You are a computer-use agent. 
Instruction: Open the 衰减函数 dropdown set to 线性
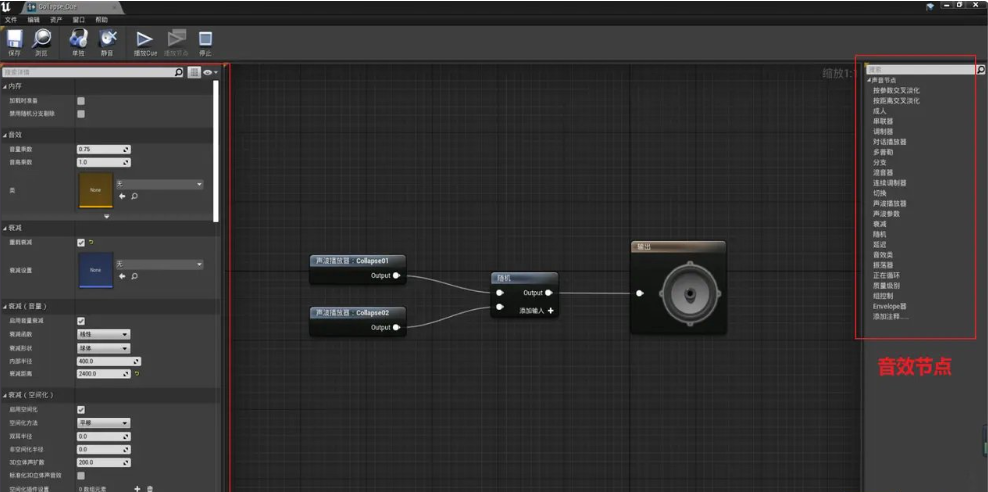(x=103, y=335)
